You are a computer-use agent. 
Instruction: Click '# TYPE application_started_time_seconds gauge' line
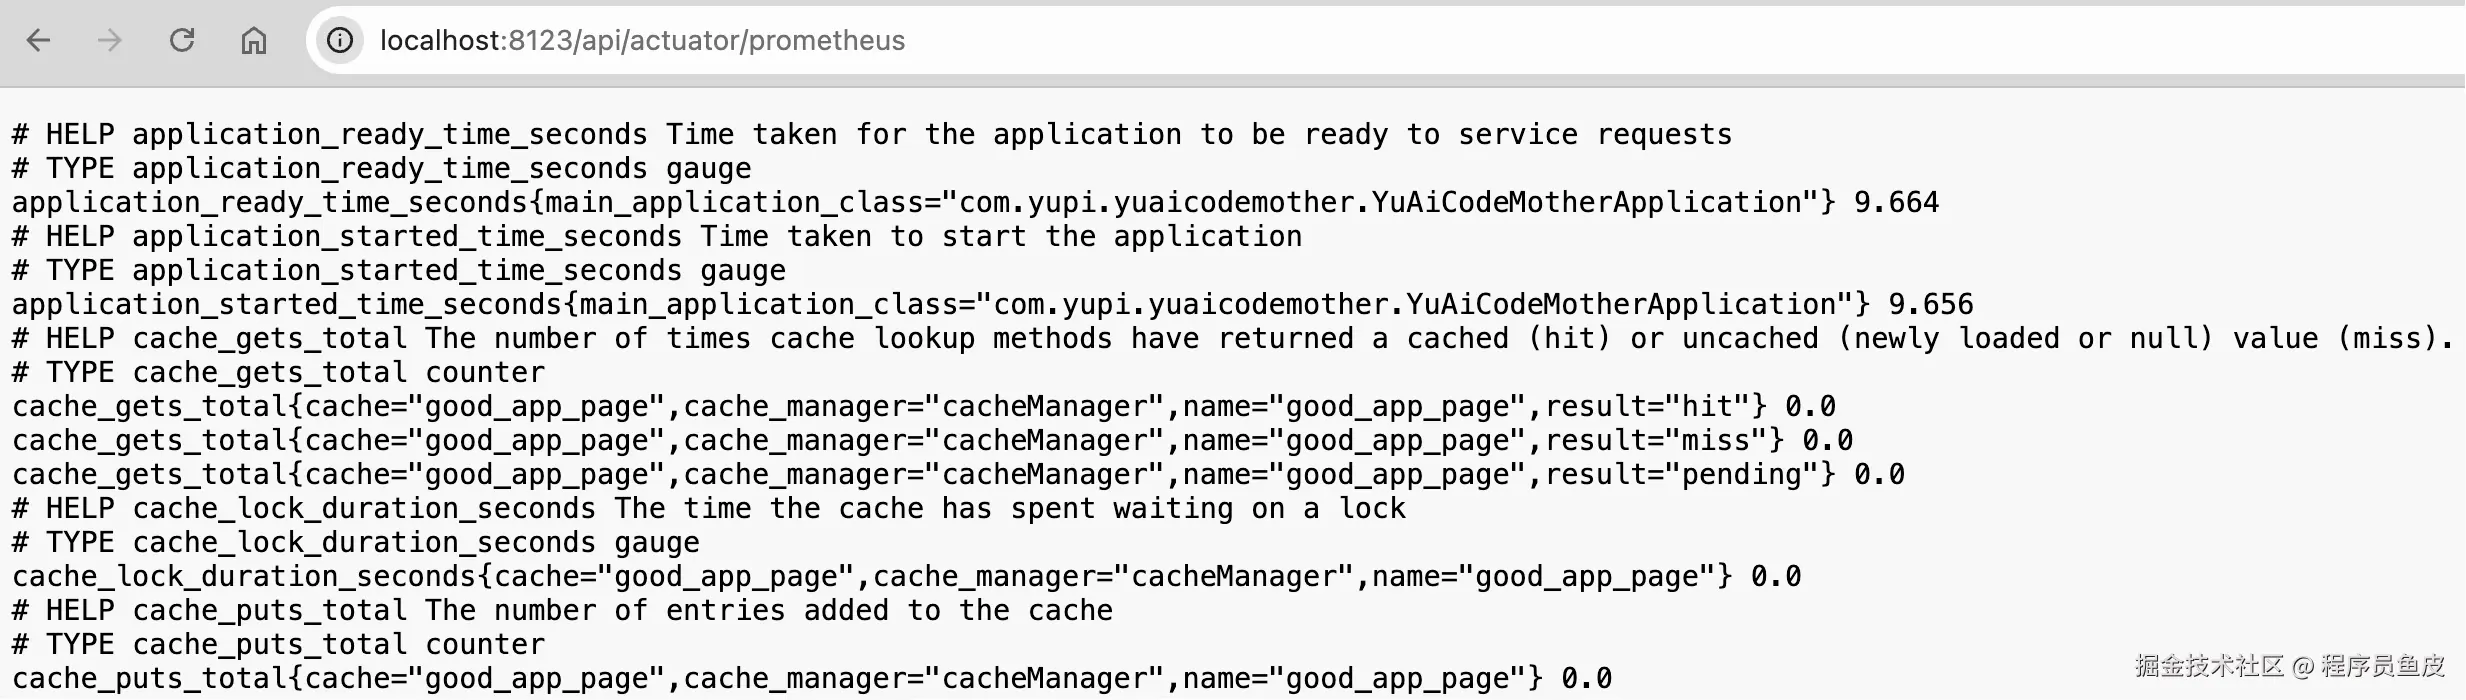399,270
